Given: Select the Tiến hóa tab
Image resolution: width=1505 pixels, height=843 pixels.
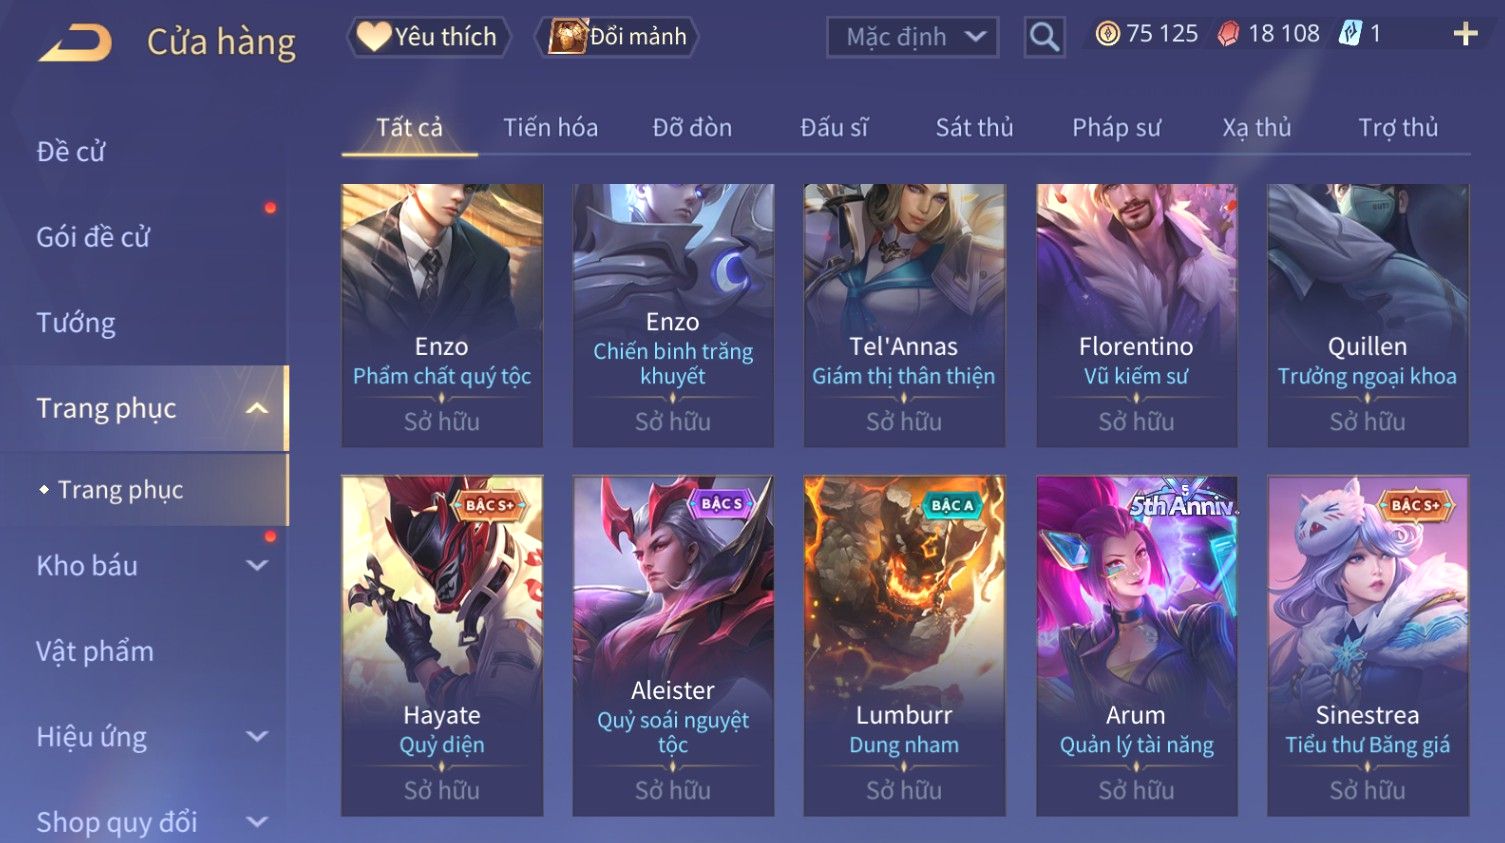Looking at the screenshot, I should pyautogui.click(x=550, y=128).
